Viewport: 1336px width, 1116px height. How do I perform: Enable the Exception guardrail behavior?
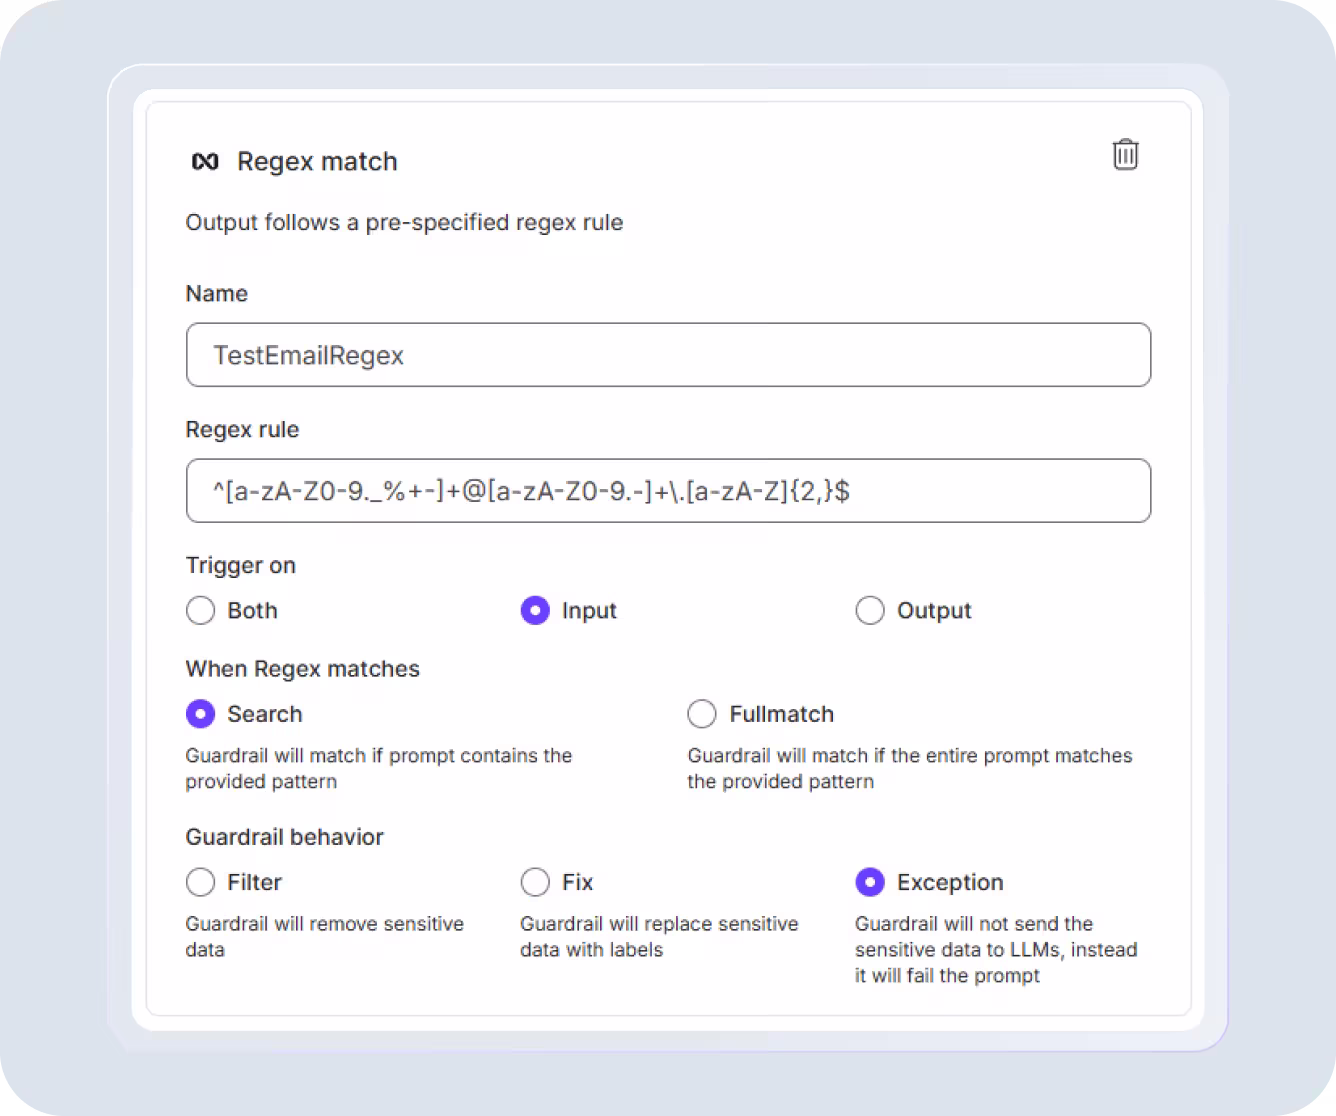pos(870,882)
